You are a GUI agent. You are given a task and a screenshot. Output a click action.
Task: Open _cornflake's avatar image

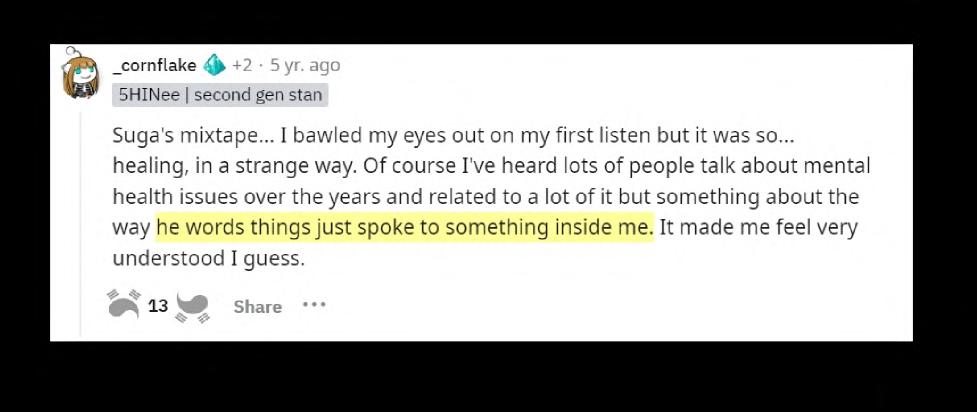[80, 73]
